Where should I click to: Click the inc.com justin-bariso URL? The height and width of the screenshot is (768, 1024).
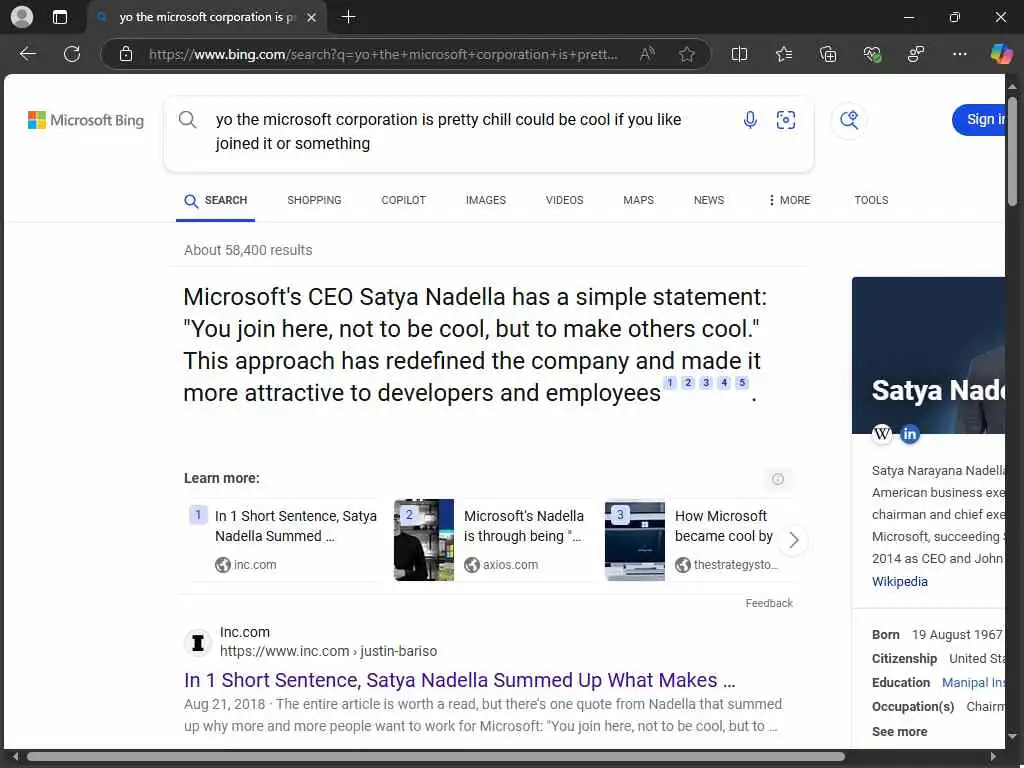pyautogui.click(x=328, y=651)
